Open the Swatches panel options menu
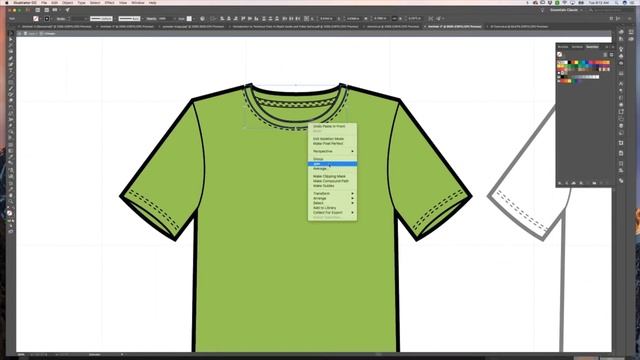 click(x=613, y=47)
